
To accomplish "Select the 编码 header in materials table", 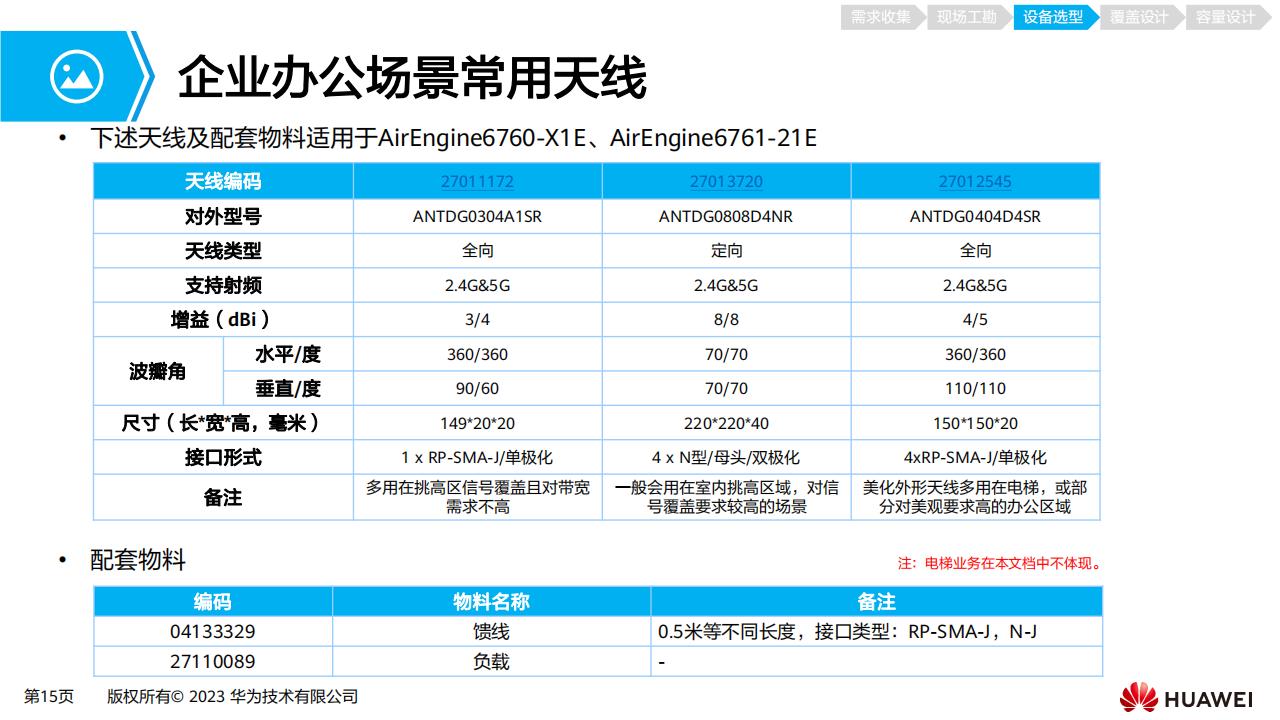I will (x=212, y=601).
